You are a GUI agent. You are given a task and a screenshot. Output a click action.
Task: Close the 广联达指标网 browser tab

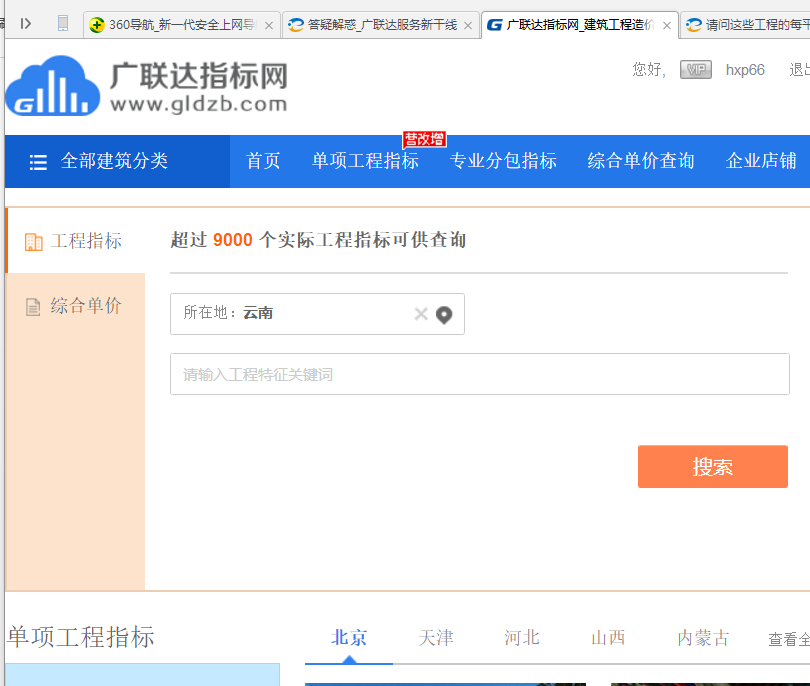point(667,25)
